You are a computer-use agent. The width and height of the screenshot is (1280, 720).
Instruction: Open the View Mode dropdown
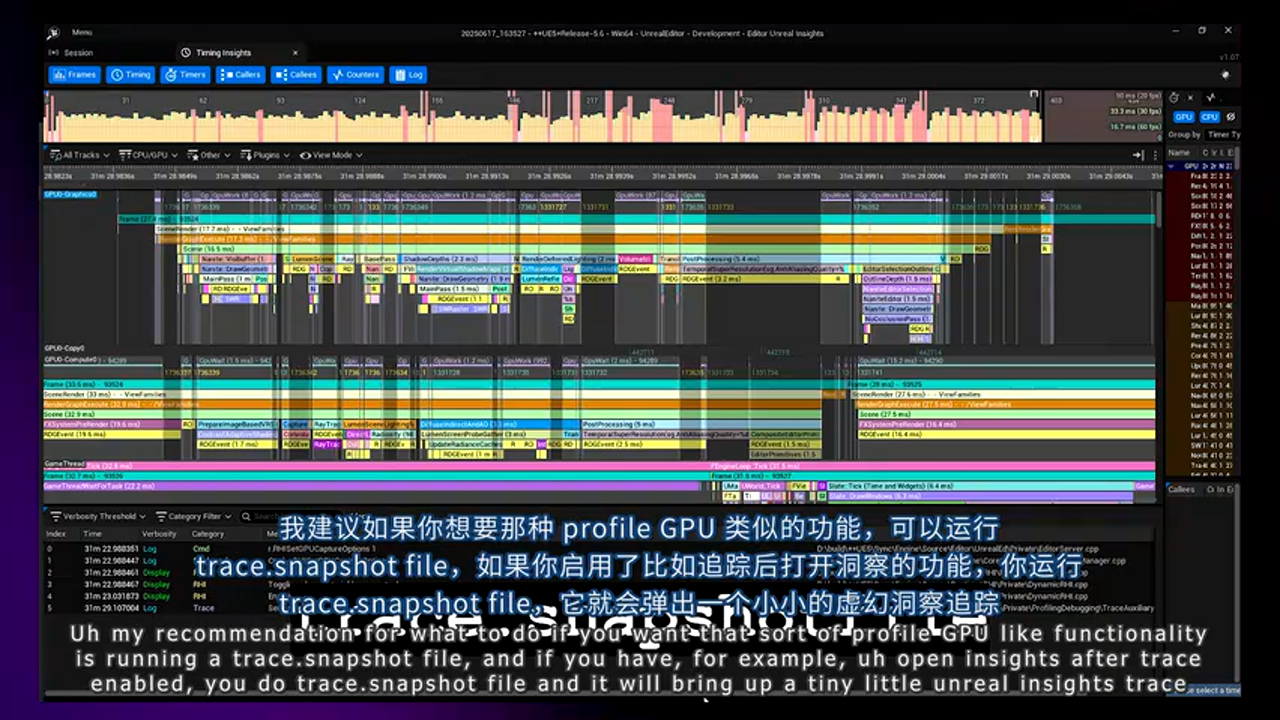(x=330, y=155)
